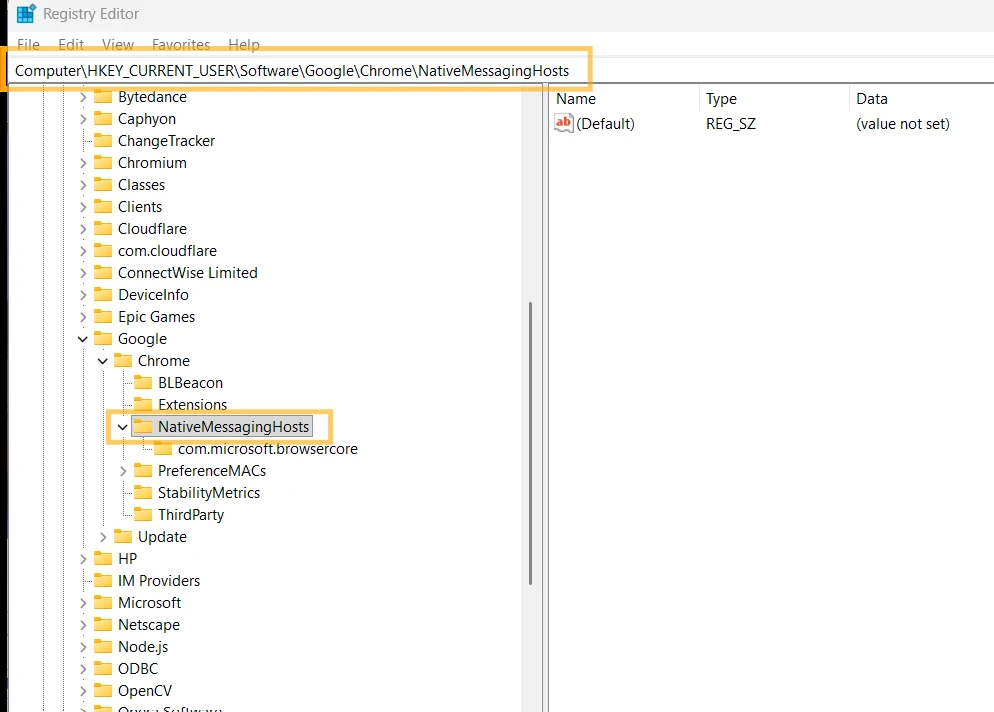Expand the ConnectWise Limited key

tap(83, 273)
